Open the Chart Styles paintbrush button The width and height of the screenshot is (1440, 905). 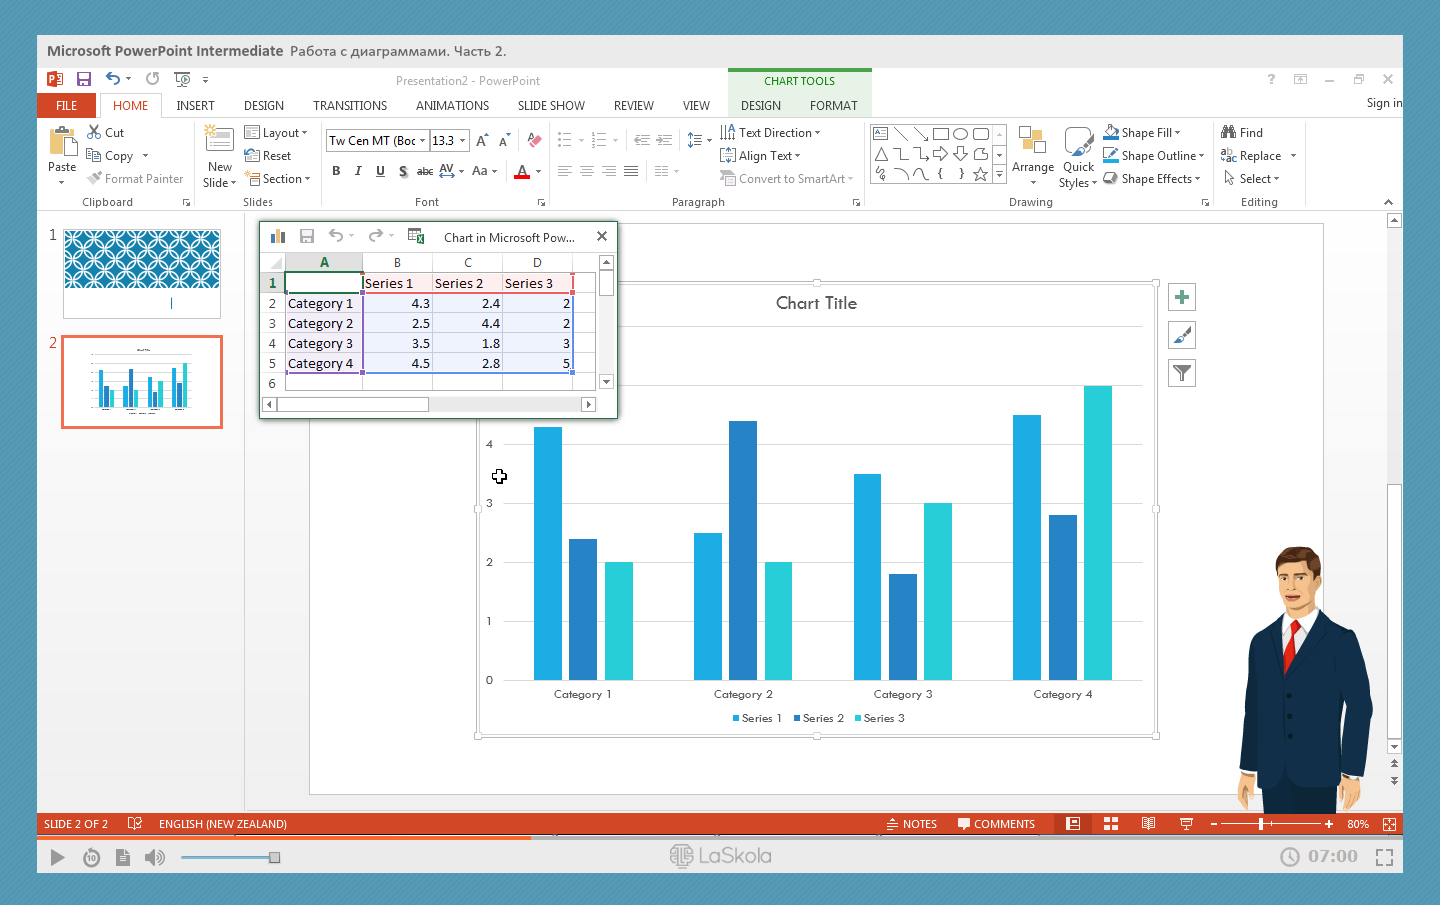pyautogui.click(x=1182, y=336)
